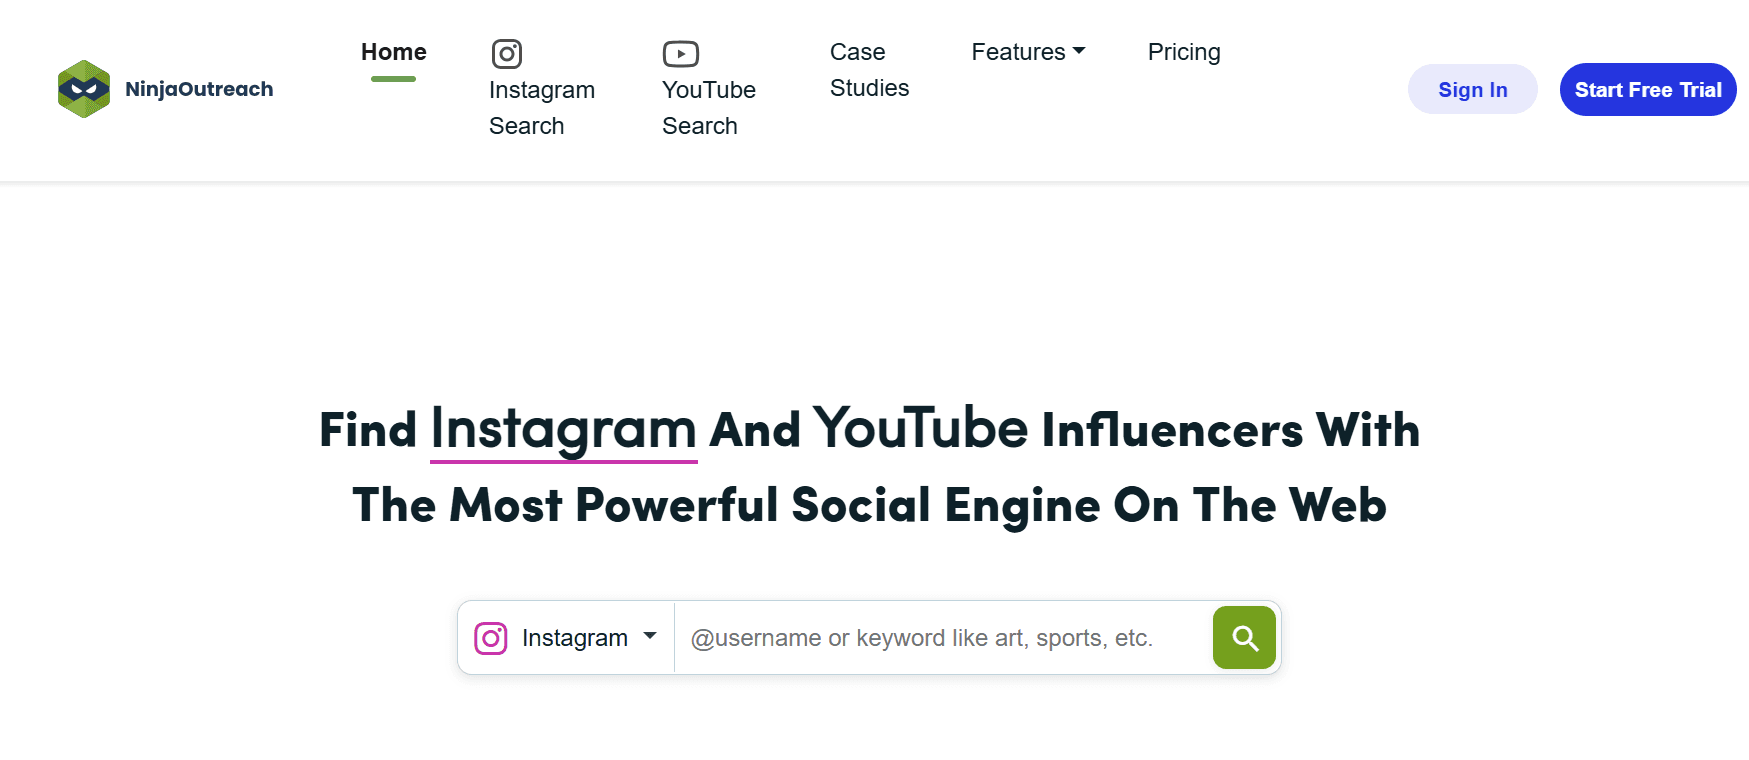Open the YouTube Search nav link
Image resolution: width=1749 pixels, height=760 pixels.
click(x=709, y=108)
